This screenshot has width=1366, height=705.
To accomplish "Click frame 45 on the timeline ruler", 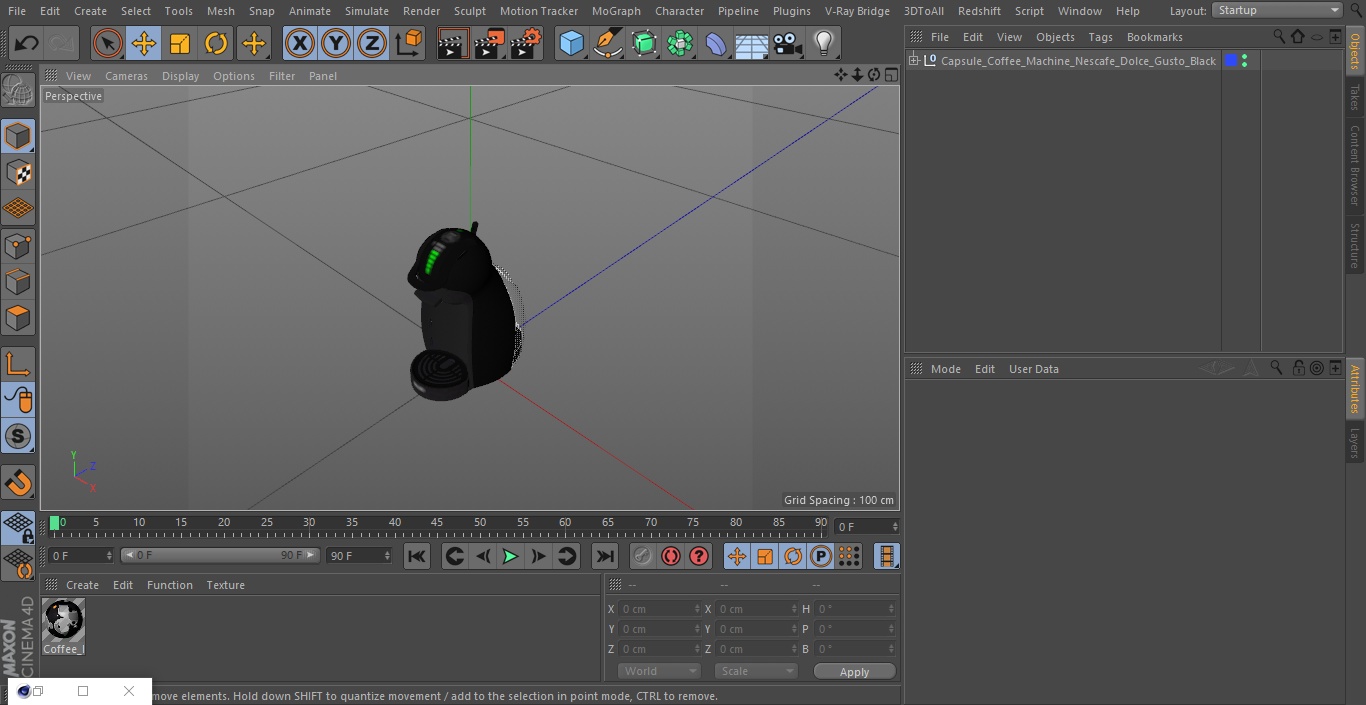I will 437,524.
